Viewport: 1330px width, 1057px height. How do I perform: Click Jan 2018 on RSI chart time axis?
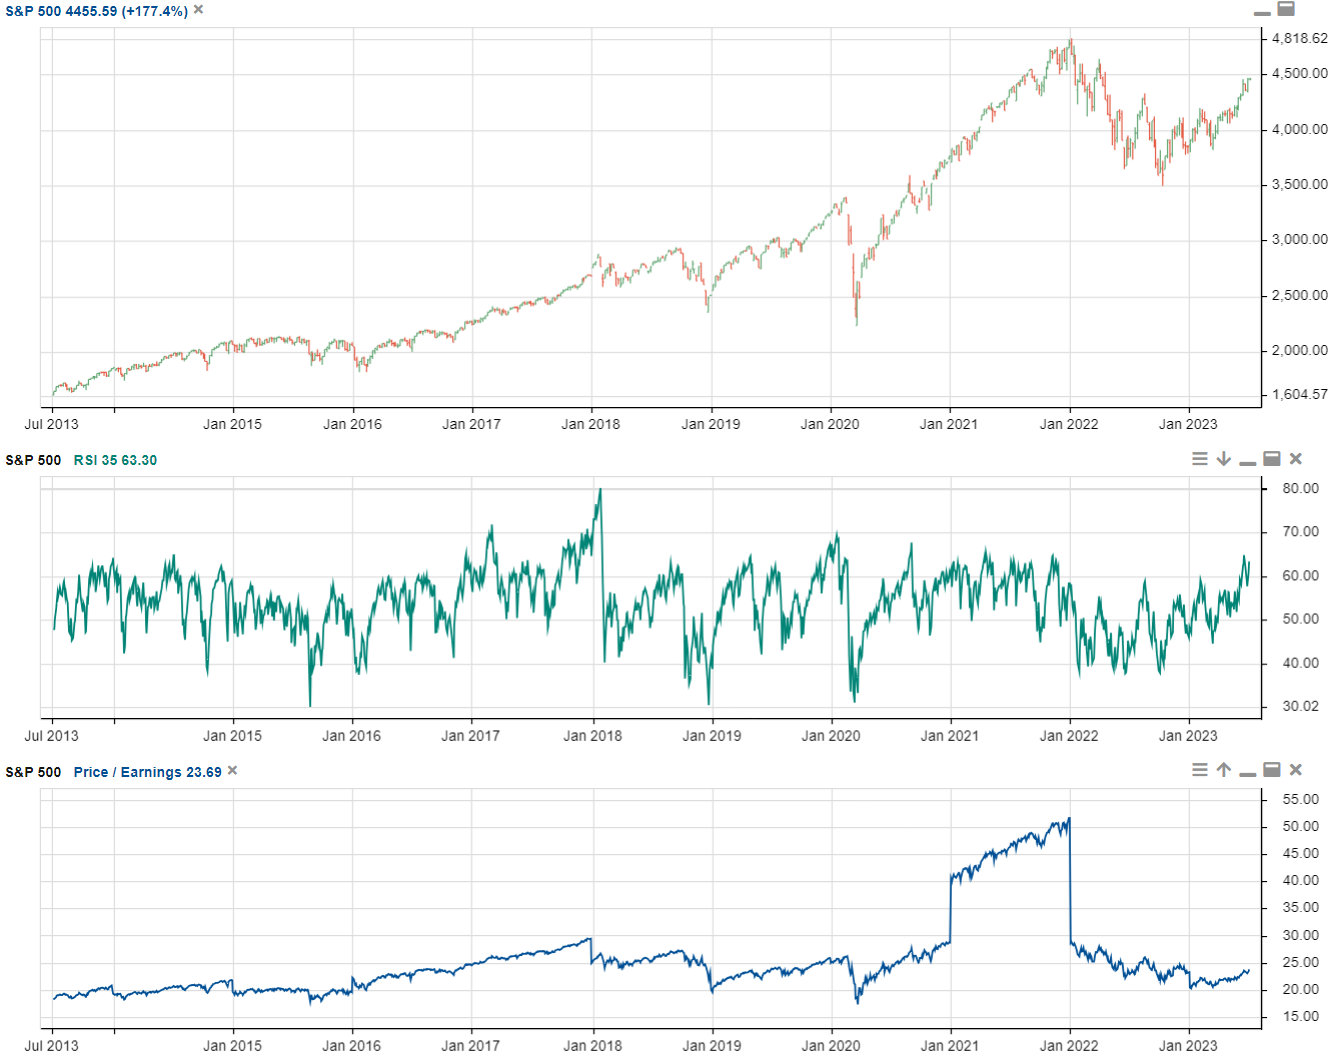[x=593, y=736]
